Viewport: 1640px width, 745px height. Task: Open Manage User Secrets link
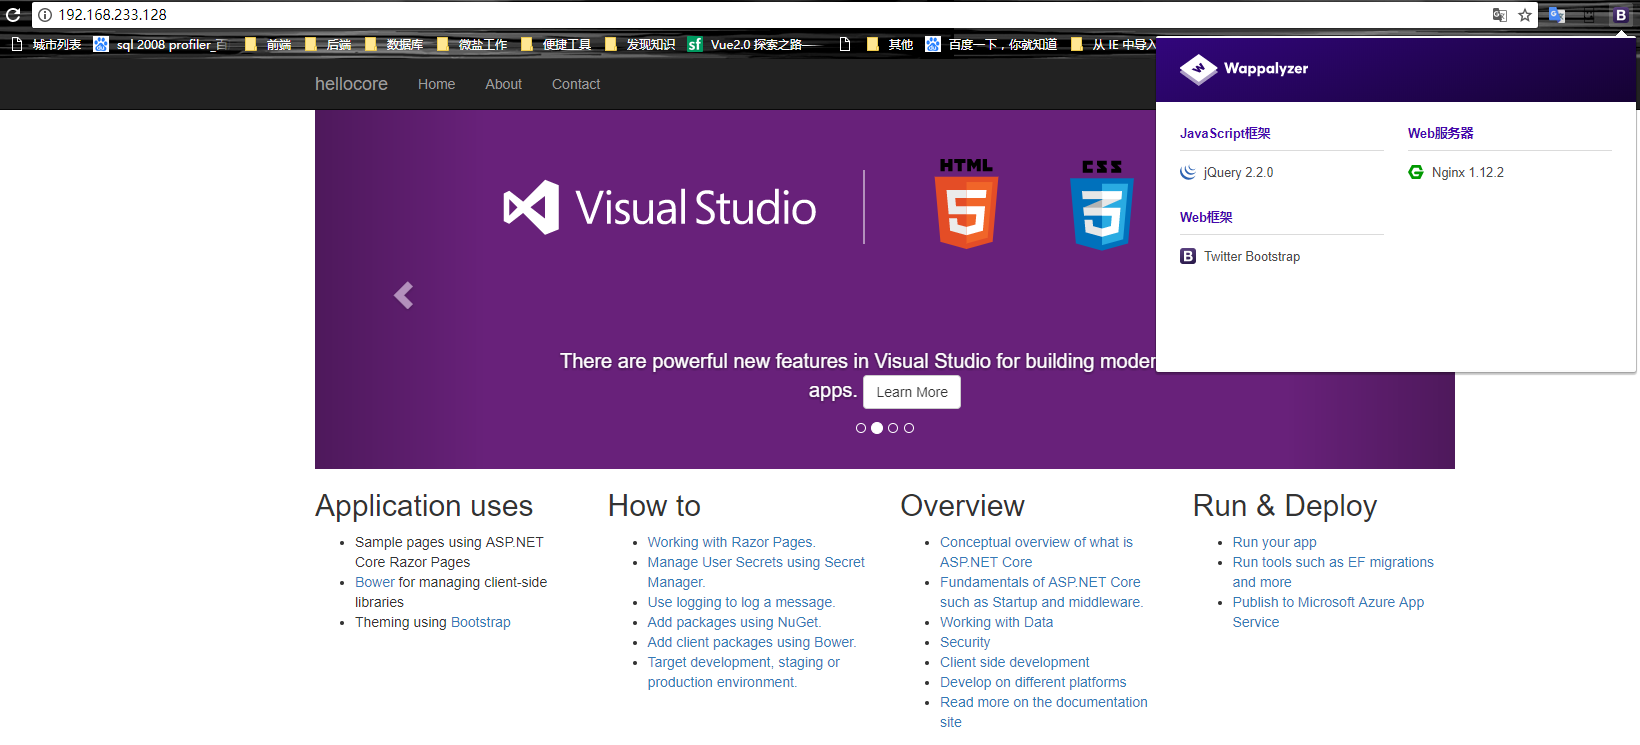click(x=756, y=572)
